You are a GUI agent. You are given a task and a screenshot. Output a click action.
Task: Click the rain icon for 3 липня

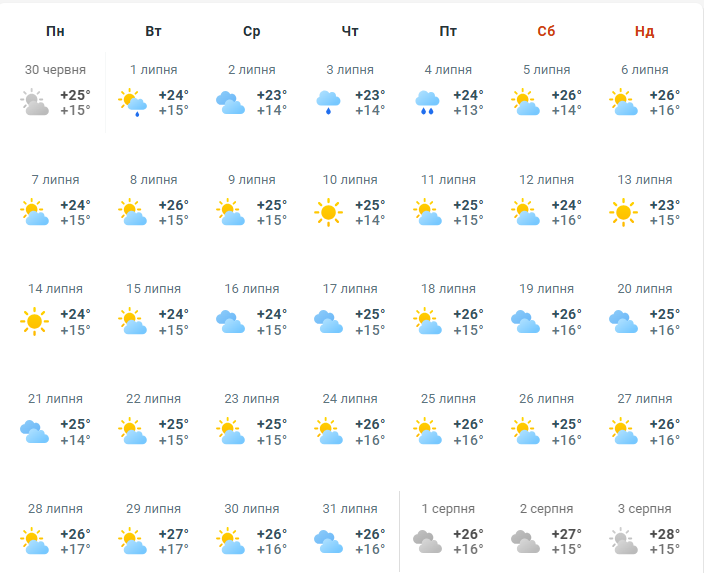328,103
